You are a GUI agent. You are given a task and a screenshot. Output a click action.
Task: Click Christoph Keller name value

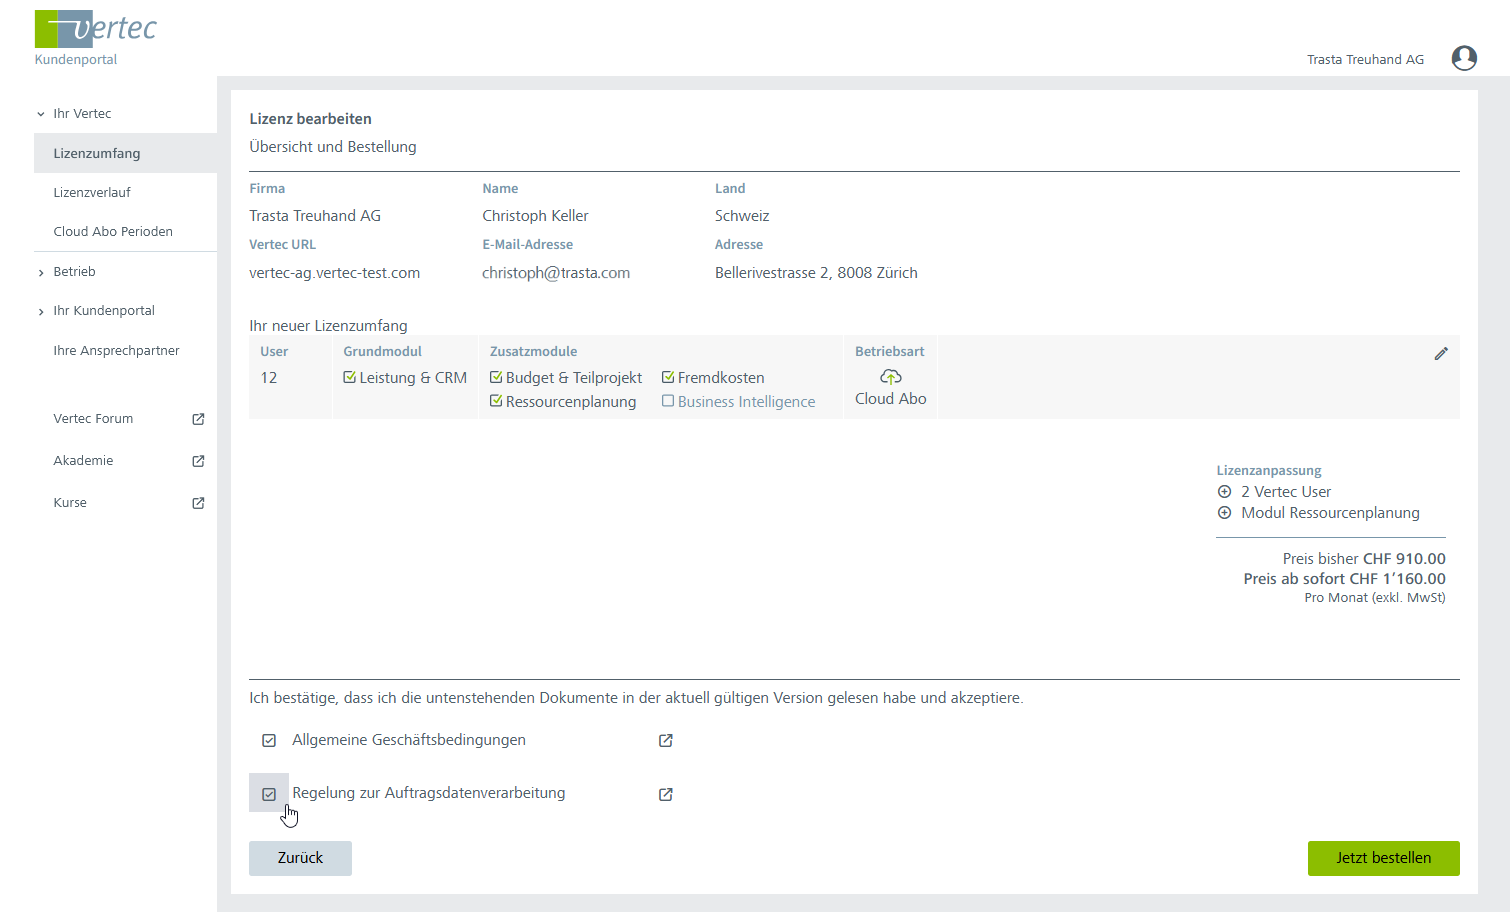click(x=535, y=215)
